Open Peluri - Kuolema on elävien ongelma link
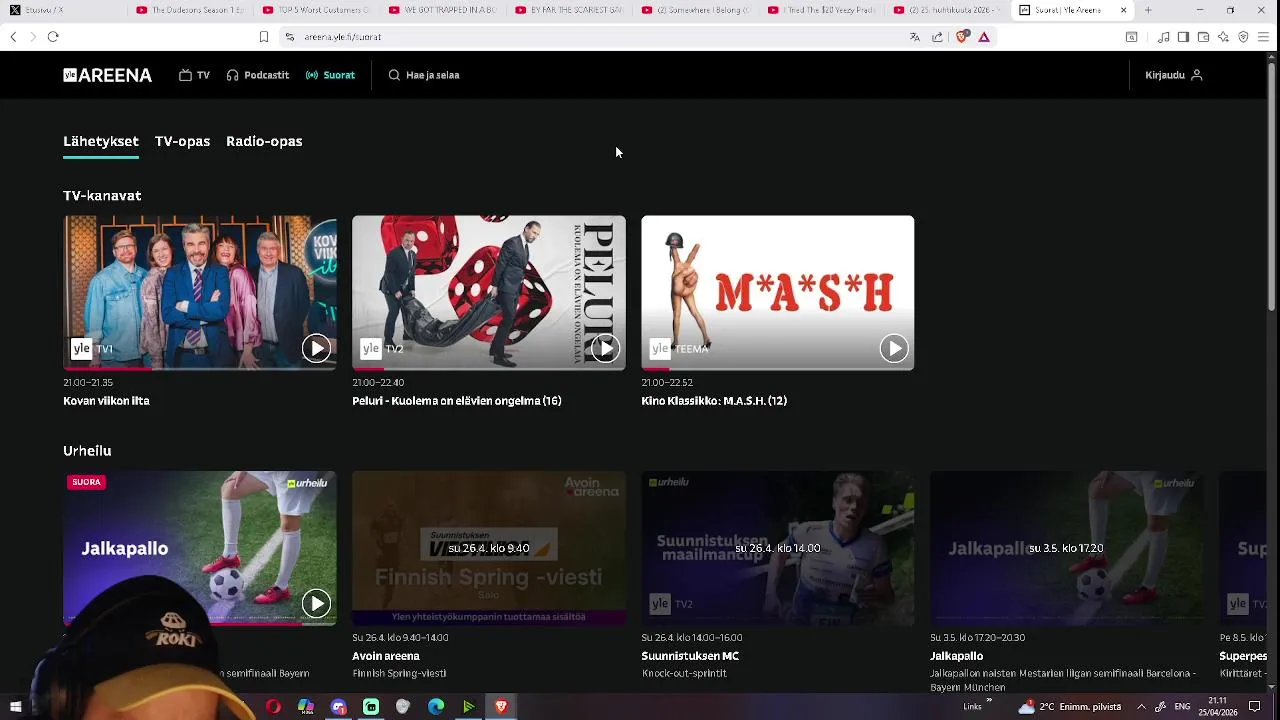The width and height of the screenshot is (1280, 720). point(456,401)
